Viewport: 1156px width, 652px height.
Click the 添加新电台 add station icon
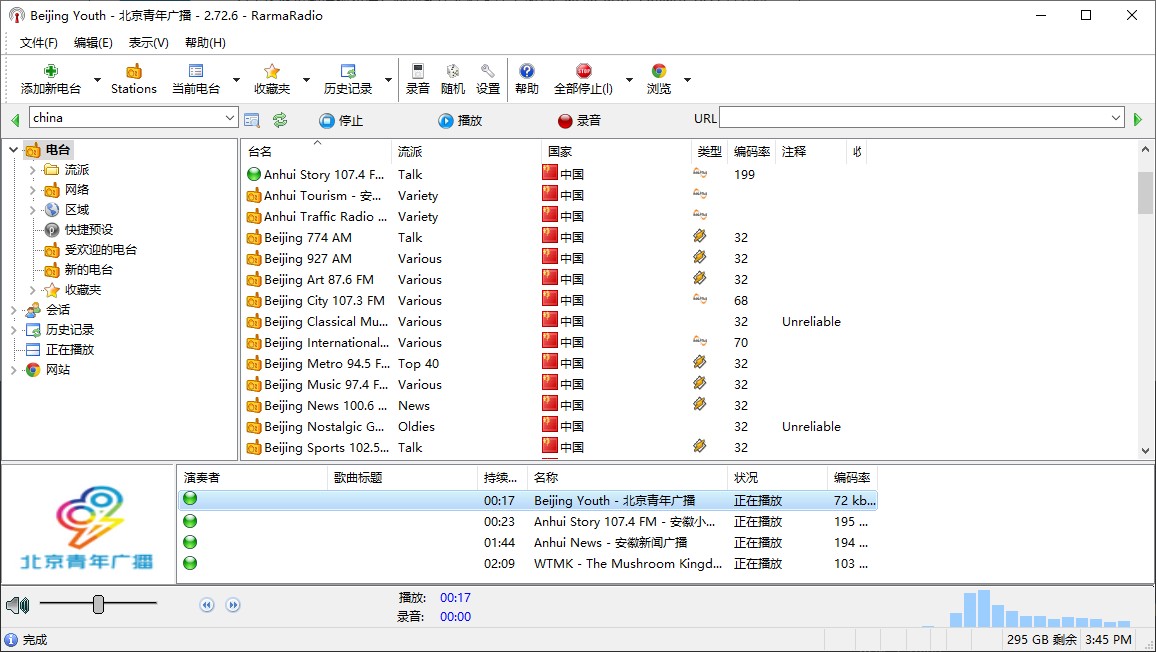(49, 70)
